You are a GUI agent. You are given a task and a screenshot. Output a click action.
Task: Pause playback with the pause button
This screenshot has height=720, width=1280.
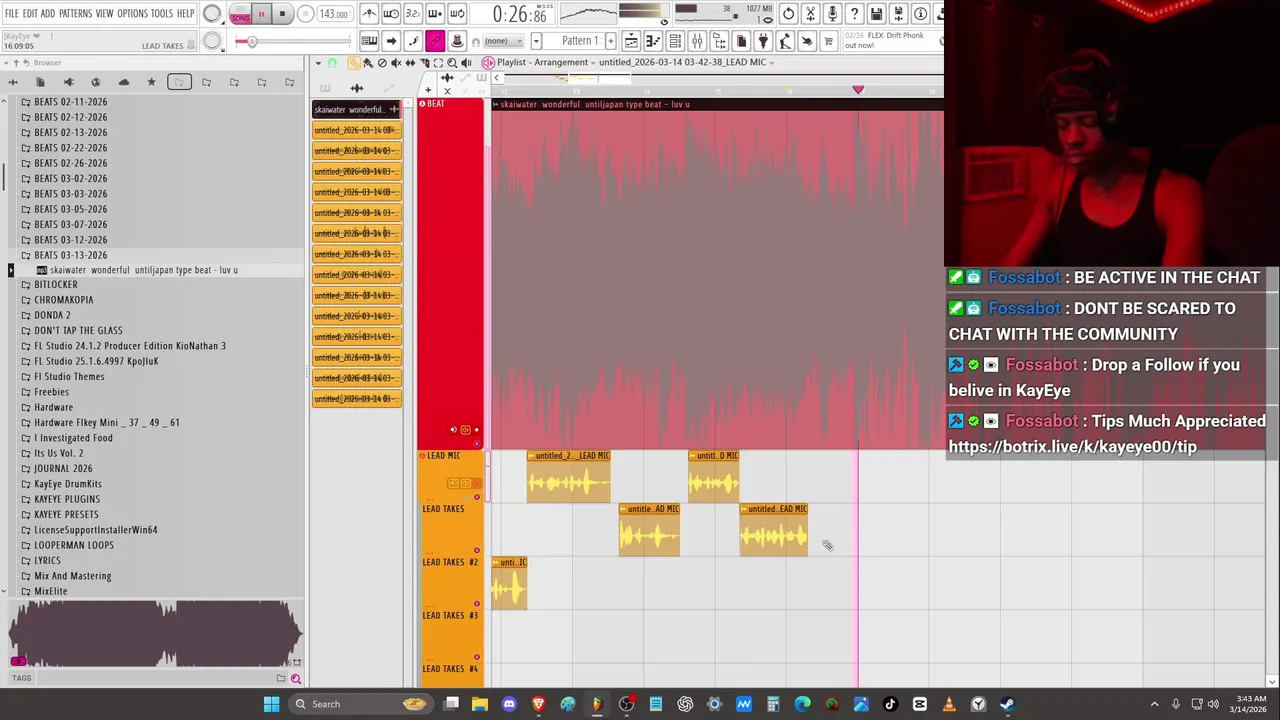(x=261, y=14)
